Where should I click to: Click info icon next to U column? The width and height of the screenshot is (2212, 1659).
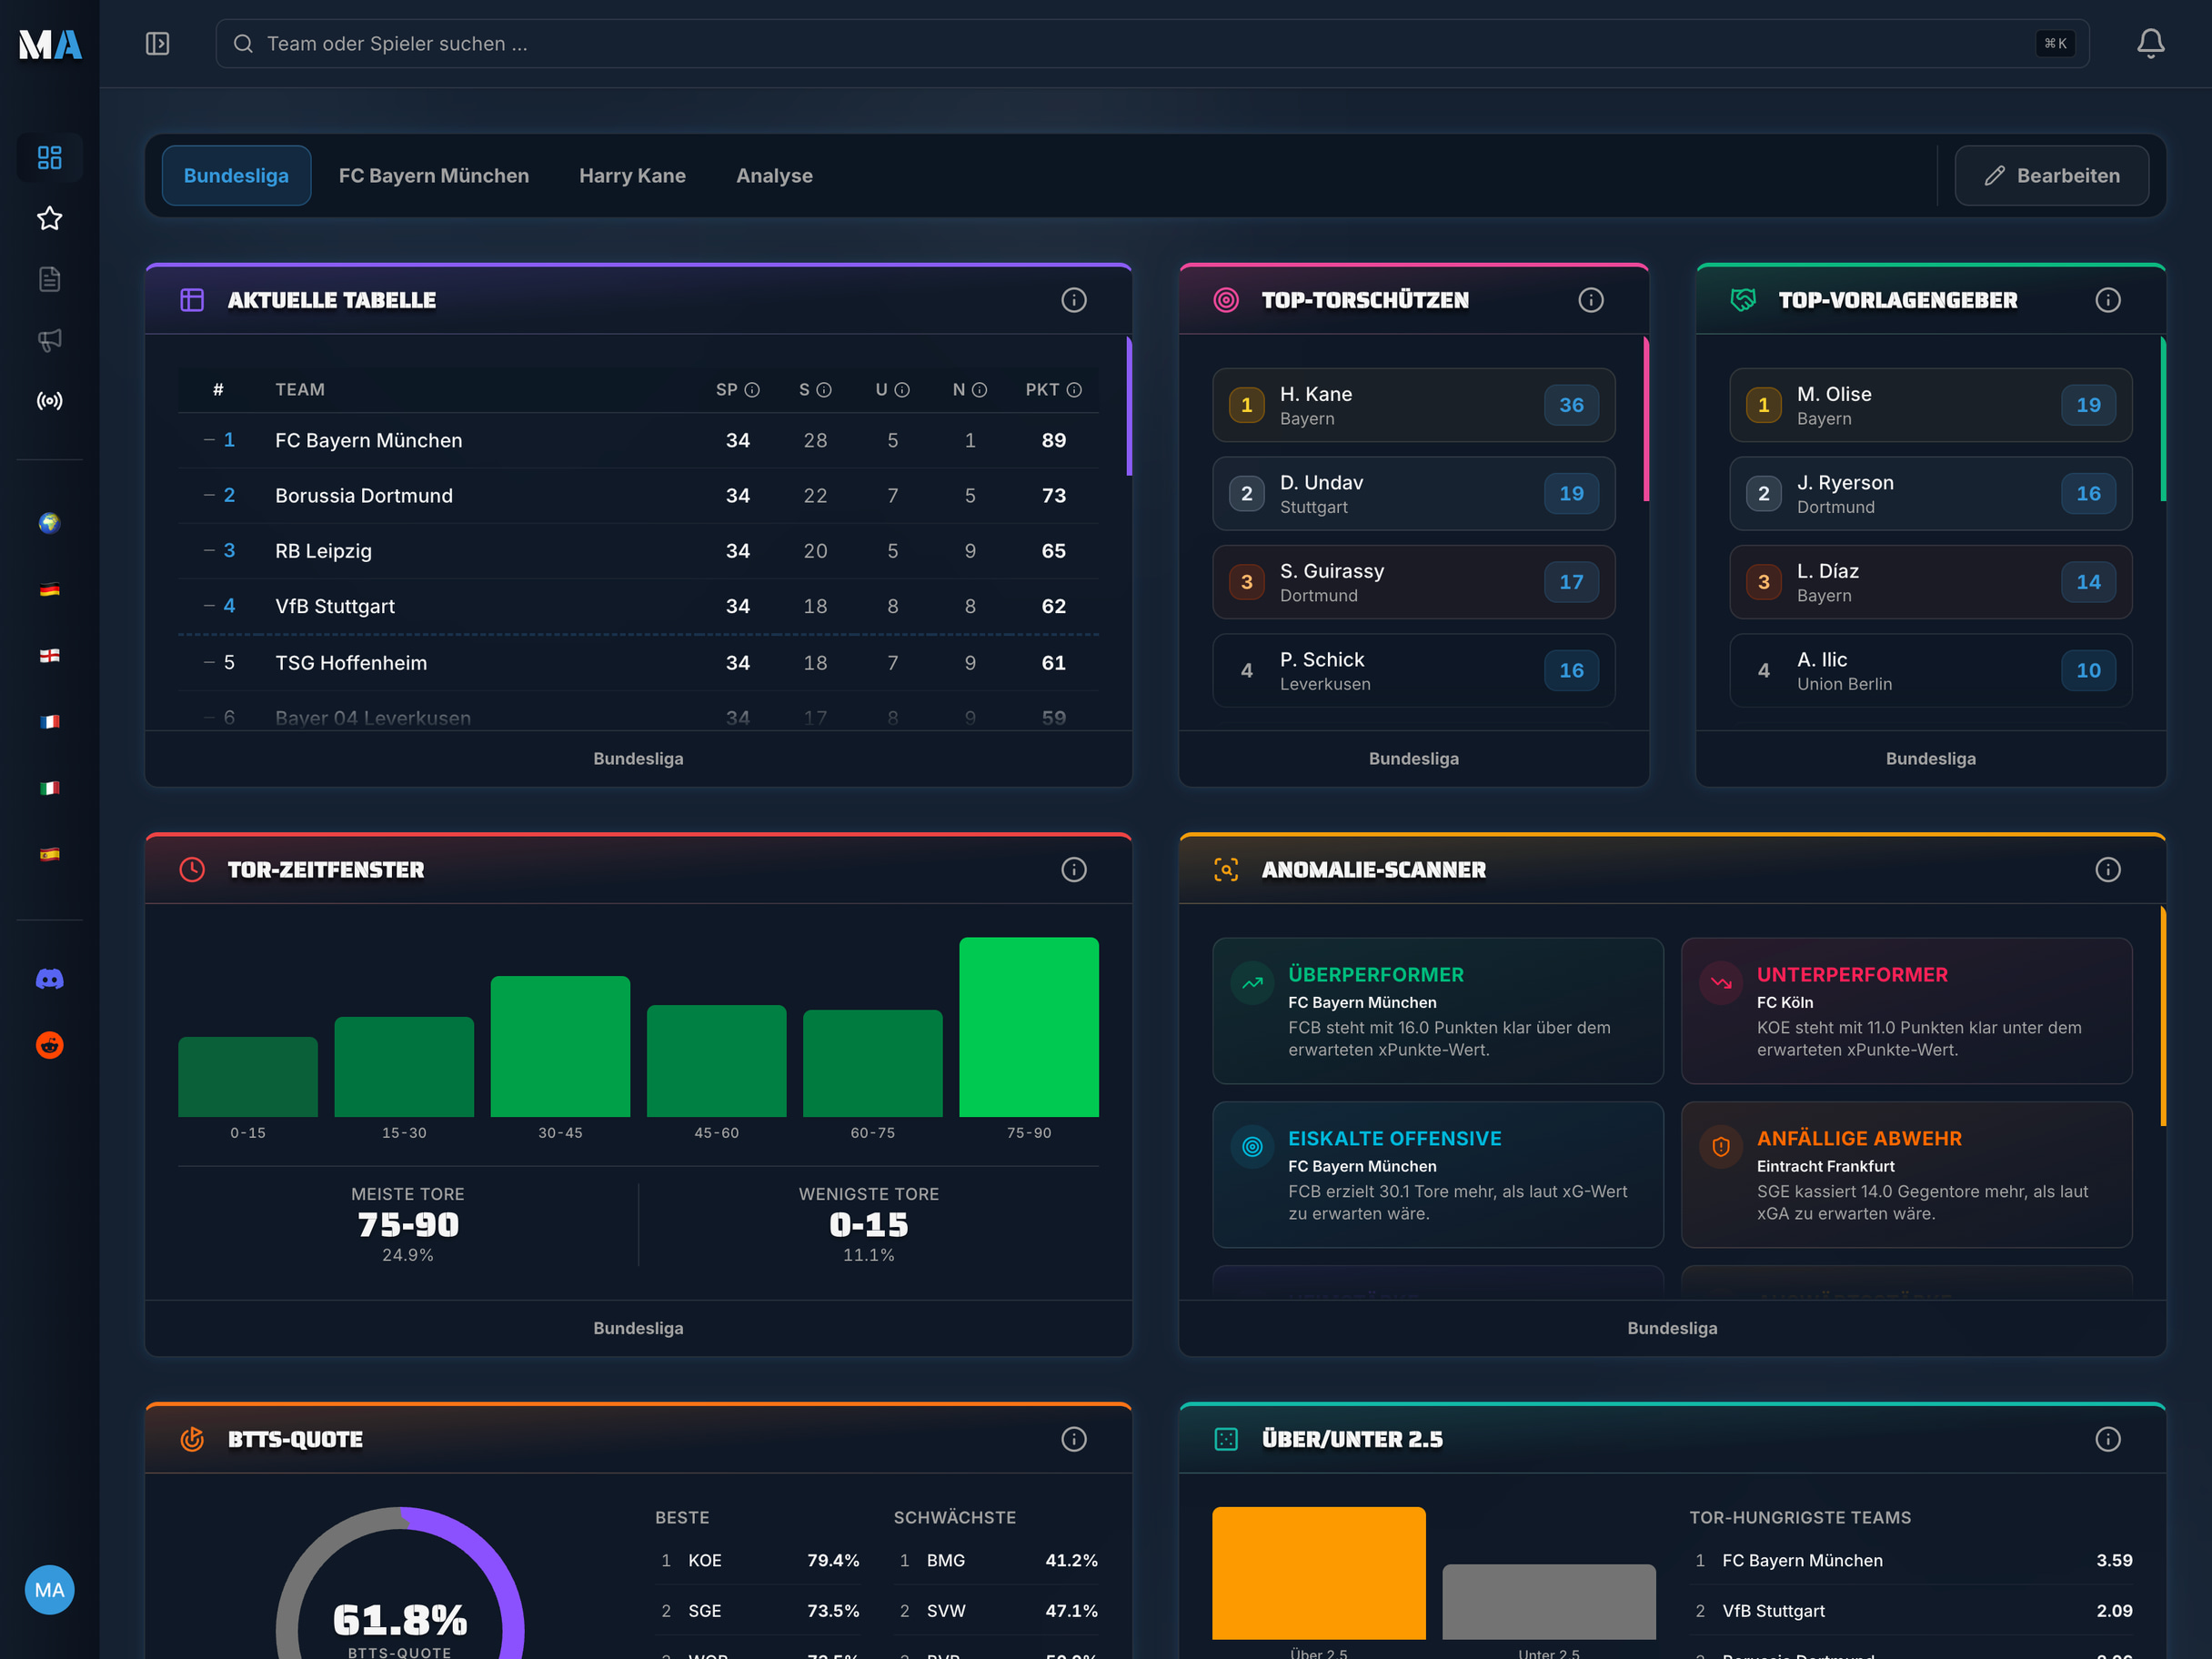[x=902, y=390]
